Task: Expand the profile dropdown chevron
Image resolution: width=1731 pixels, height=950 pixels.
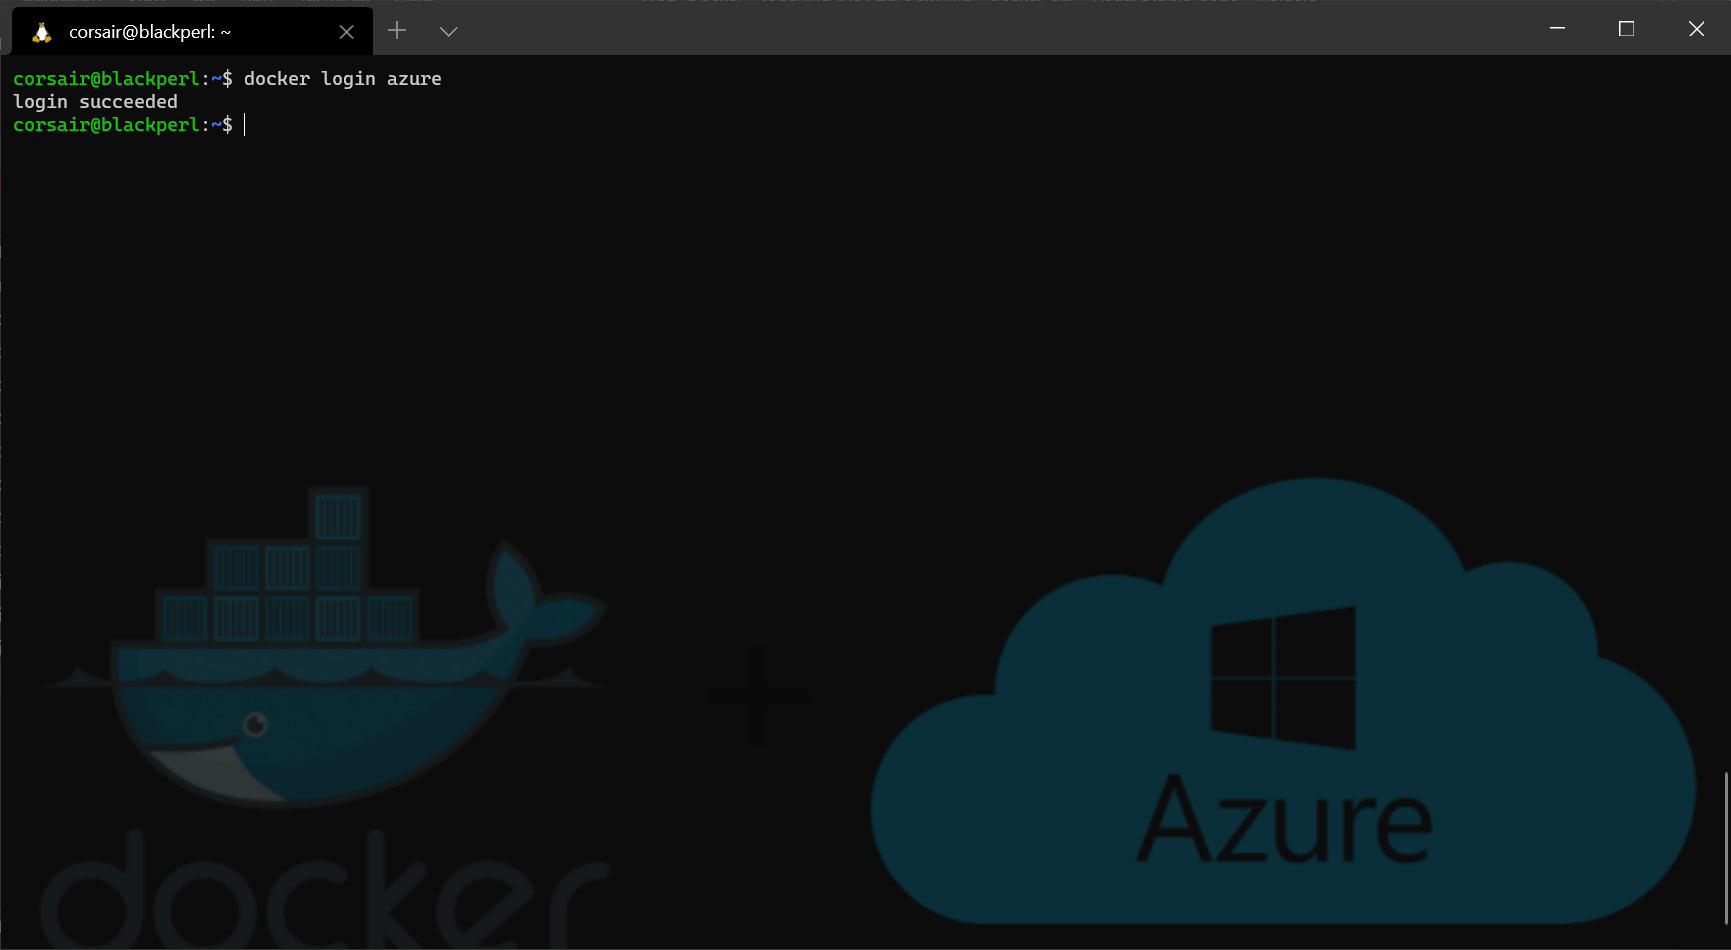Action: 448,32
